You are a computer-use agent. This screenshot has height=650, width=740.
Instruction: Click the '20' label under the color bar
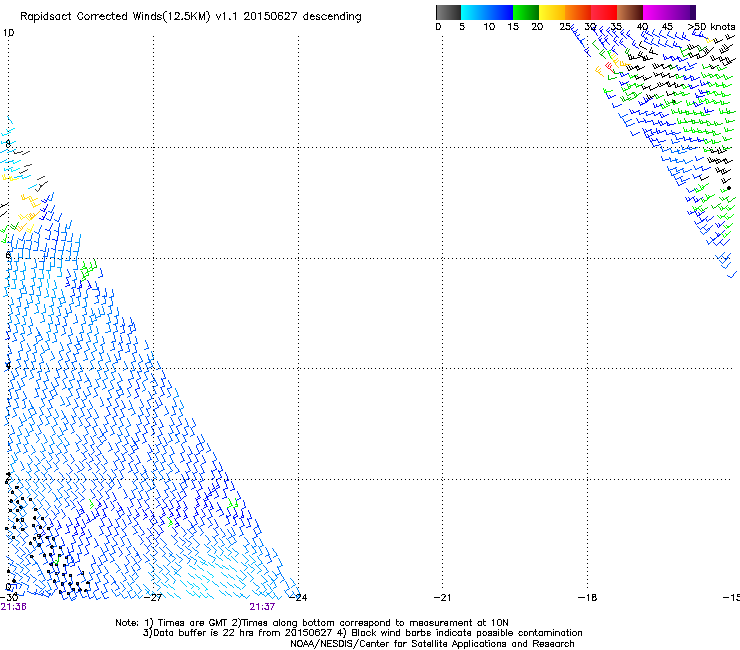(537, 26)
